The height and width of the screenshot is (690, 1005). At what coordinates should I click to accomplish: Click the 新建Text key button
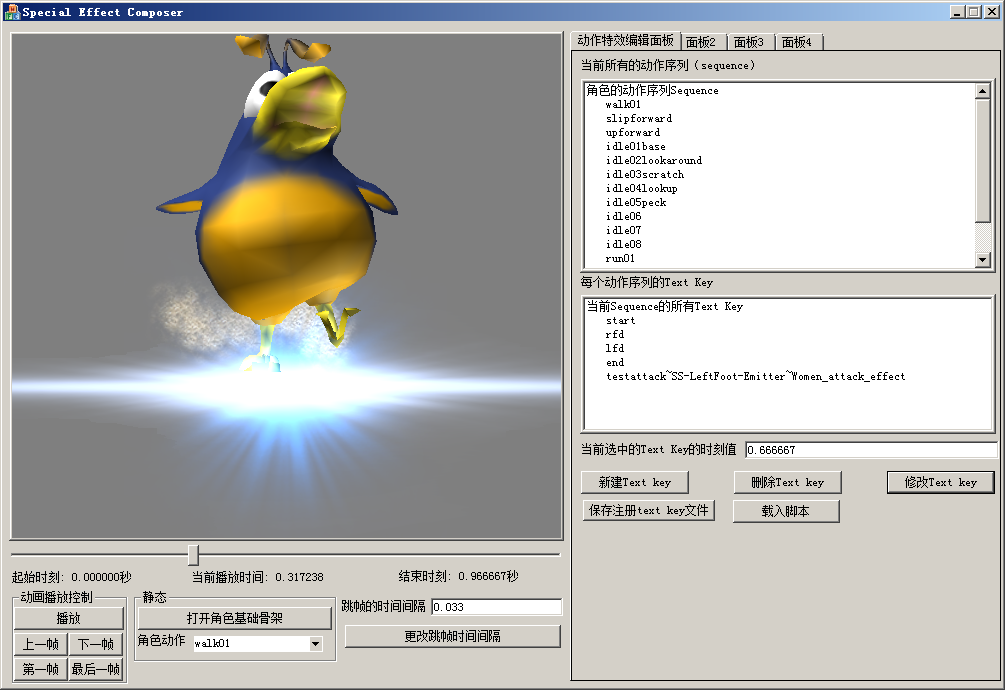coord(635,482)
